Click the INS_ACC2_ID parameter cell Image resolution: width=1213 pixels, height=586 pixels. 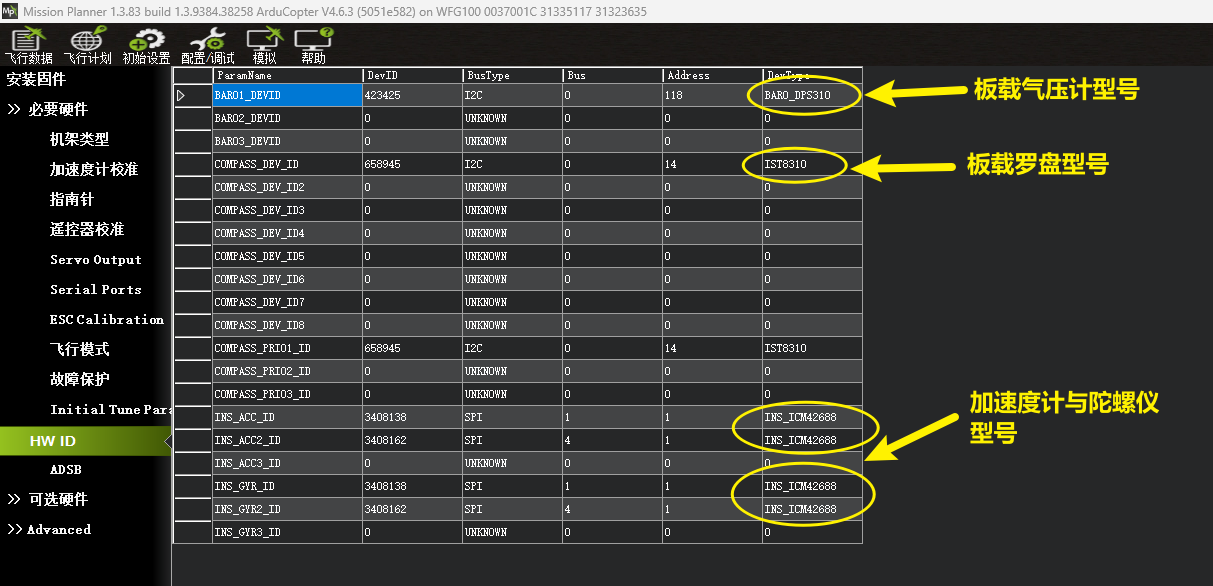coord(287,440)
